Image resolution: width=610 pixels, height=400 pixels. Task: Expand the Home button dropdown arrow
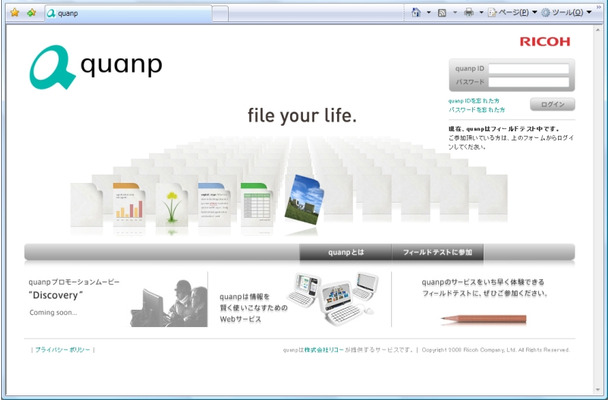pos(429,12)
